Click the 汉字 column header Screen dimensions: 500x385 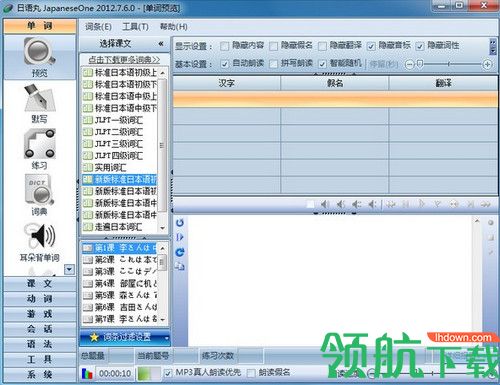[227, 83]
